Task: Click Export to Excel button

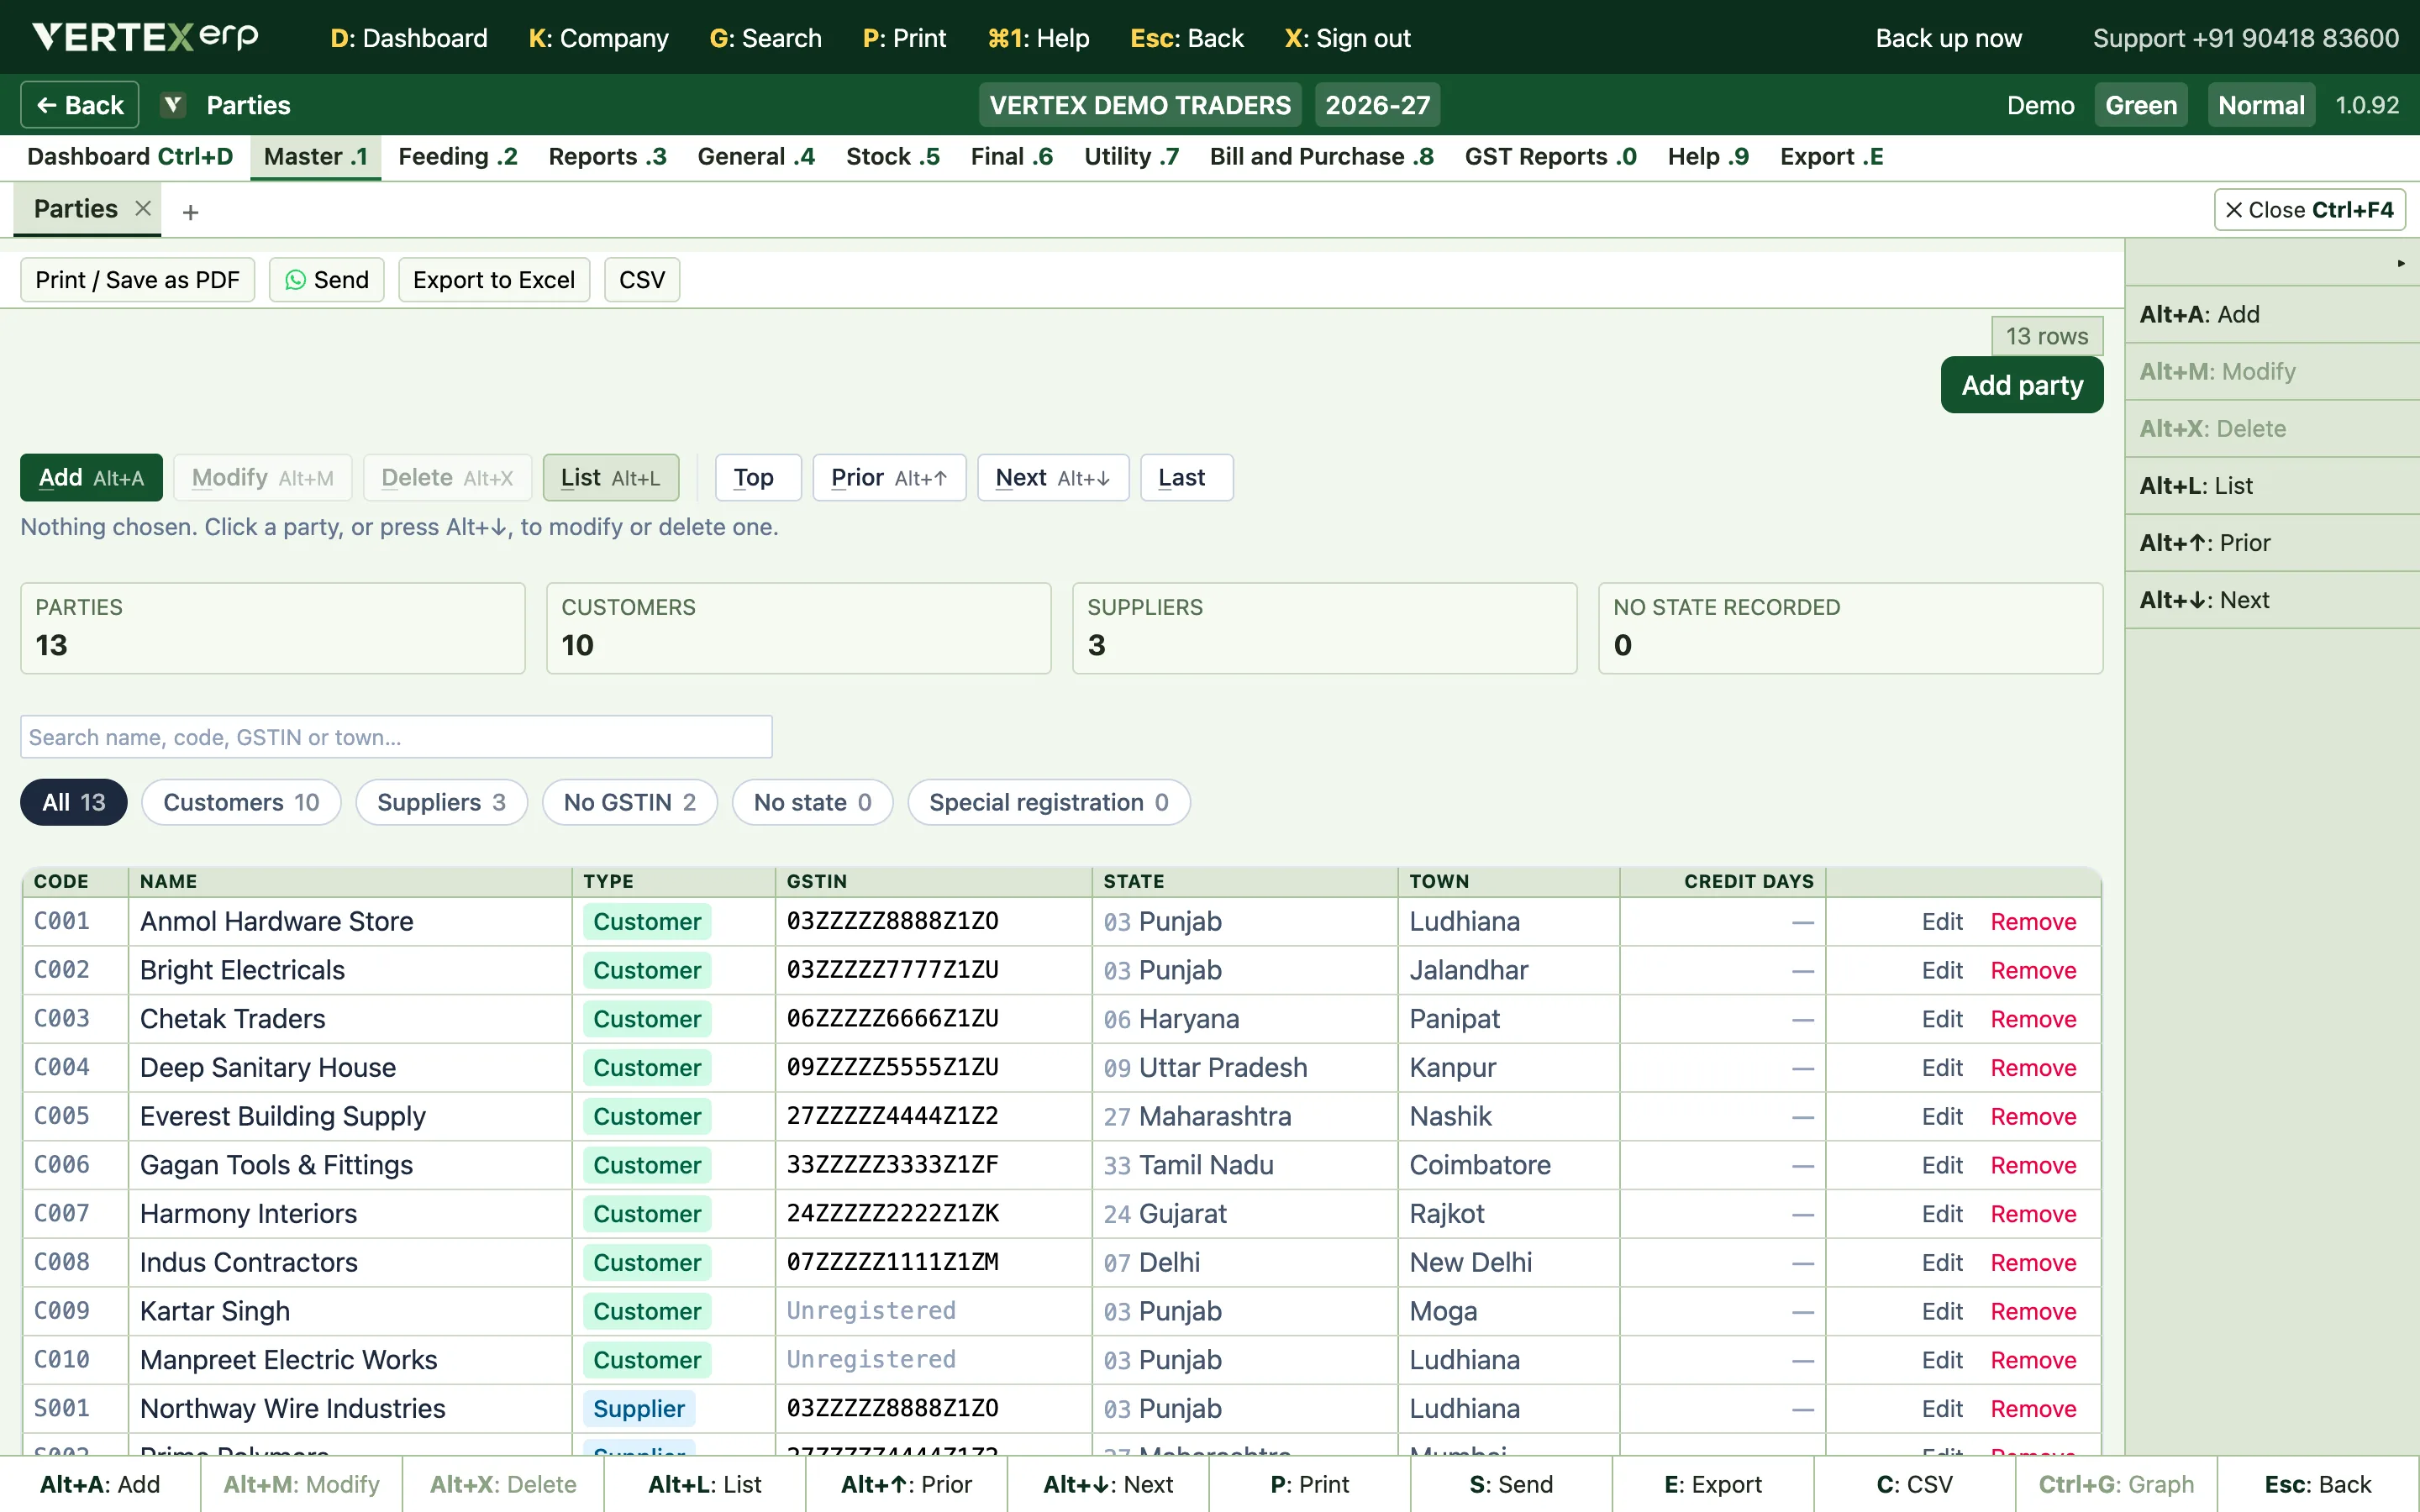Action: 494,280
